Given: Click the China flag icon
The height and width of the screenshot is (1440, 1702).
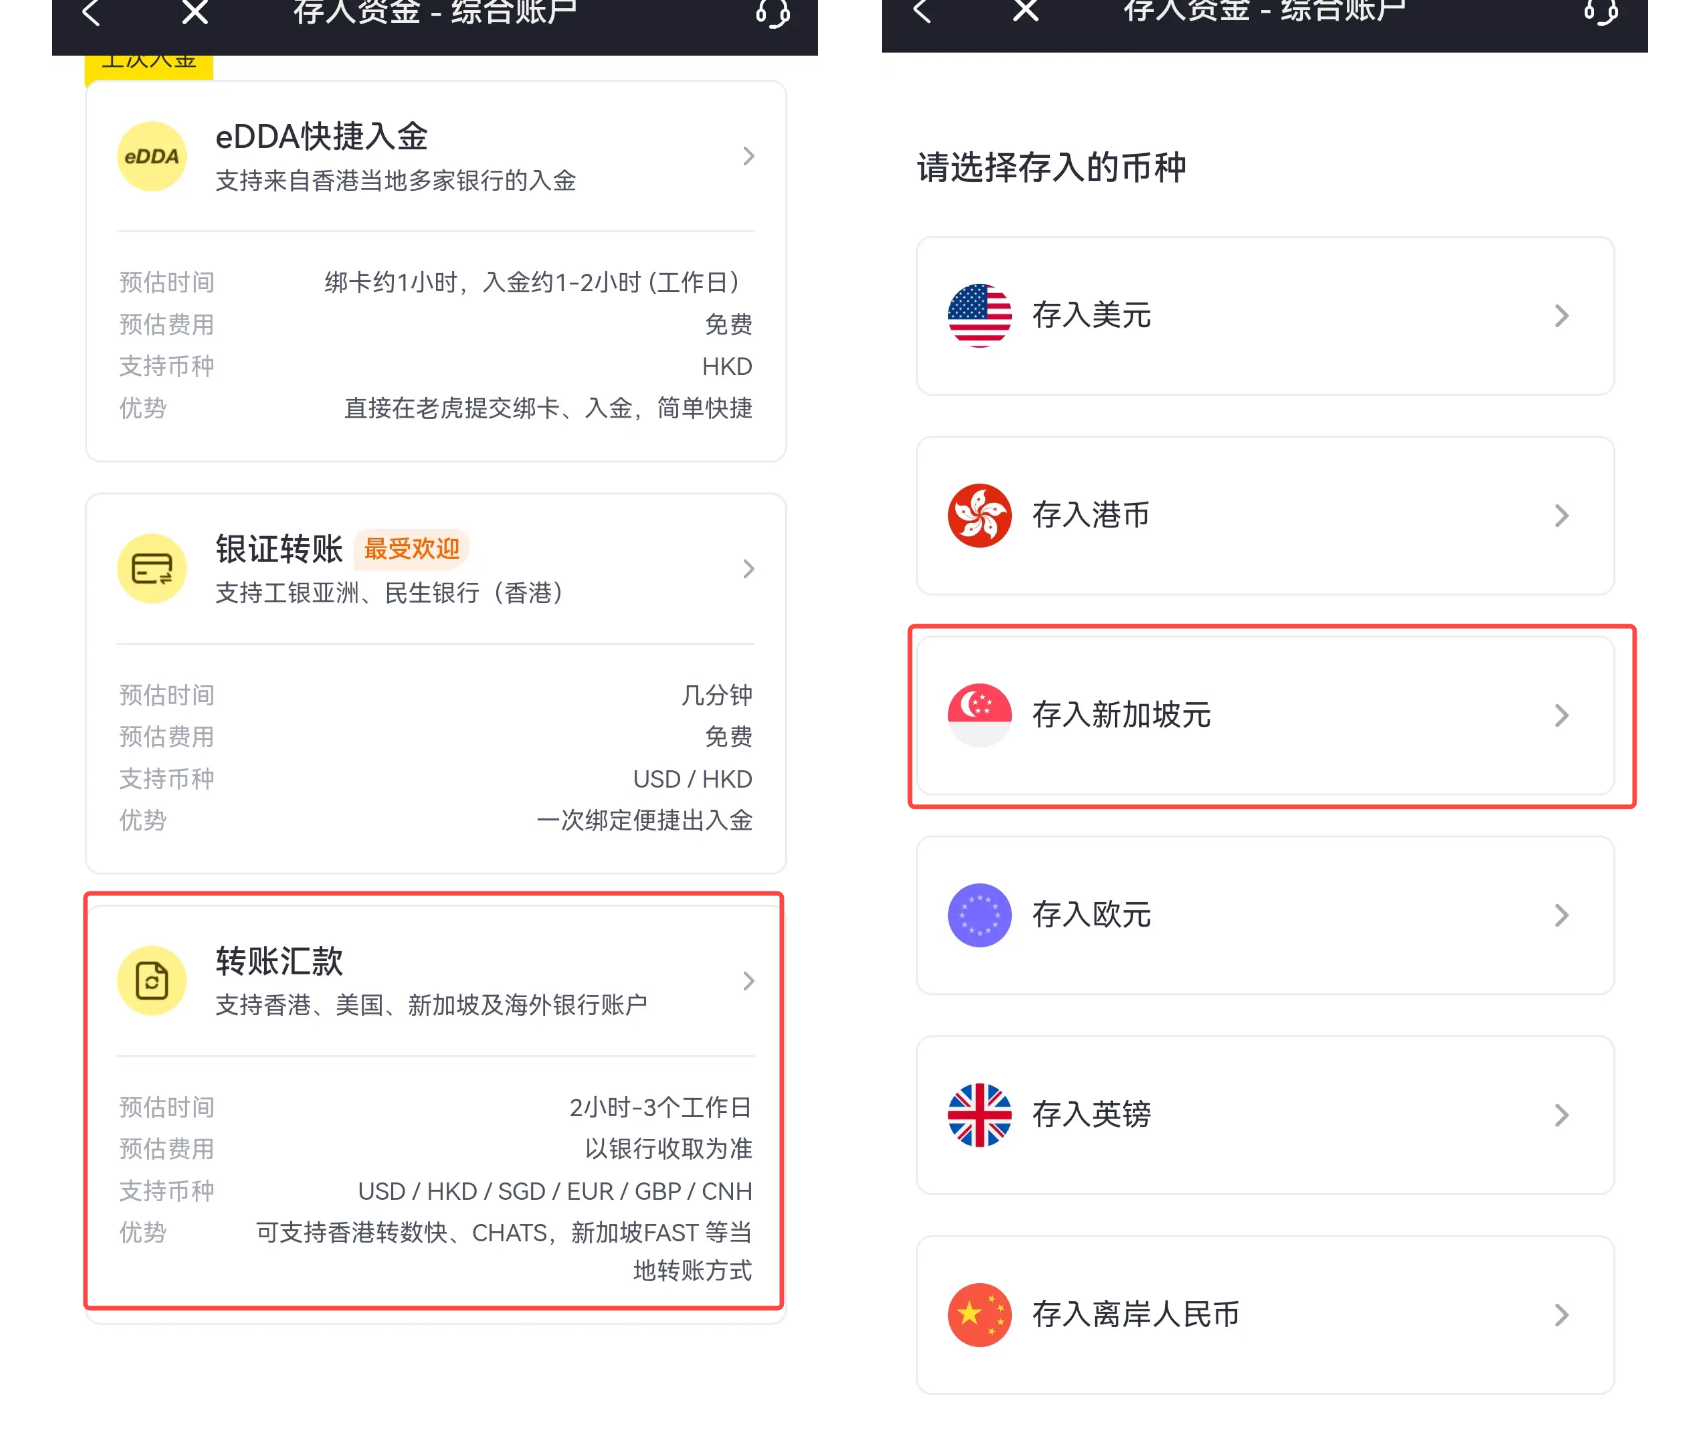Looking at the screenshot, I should click(979, 1315).
